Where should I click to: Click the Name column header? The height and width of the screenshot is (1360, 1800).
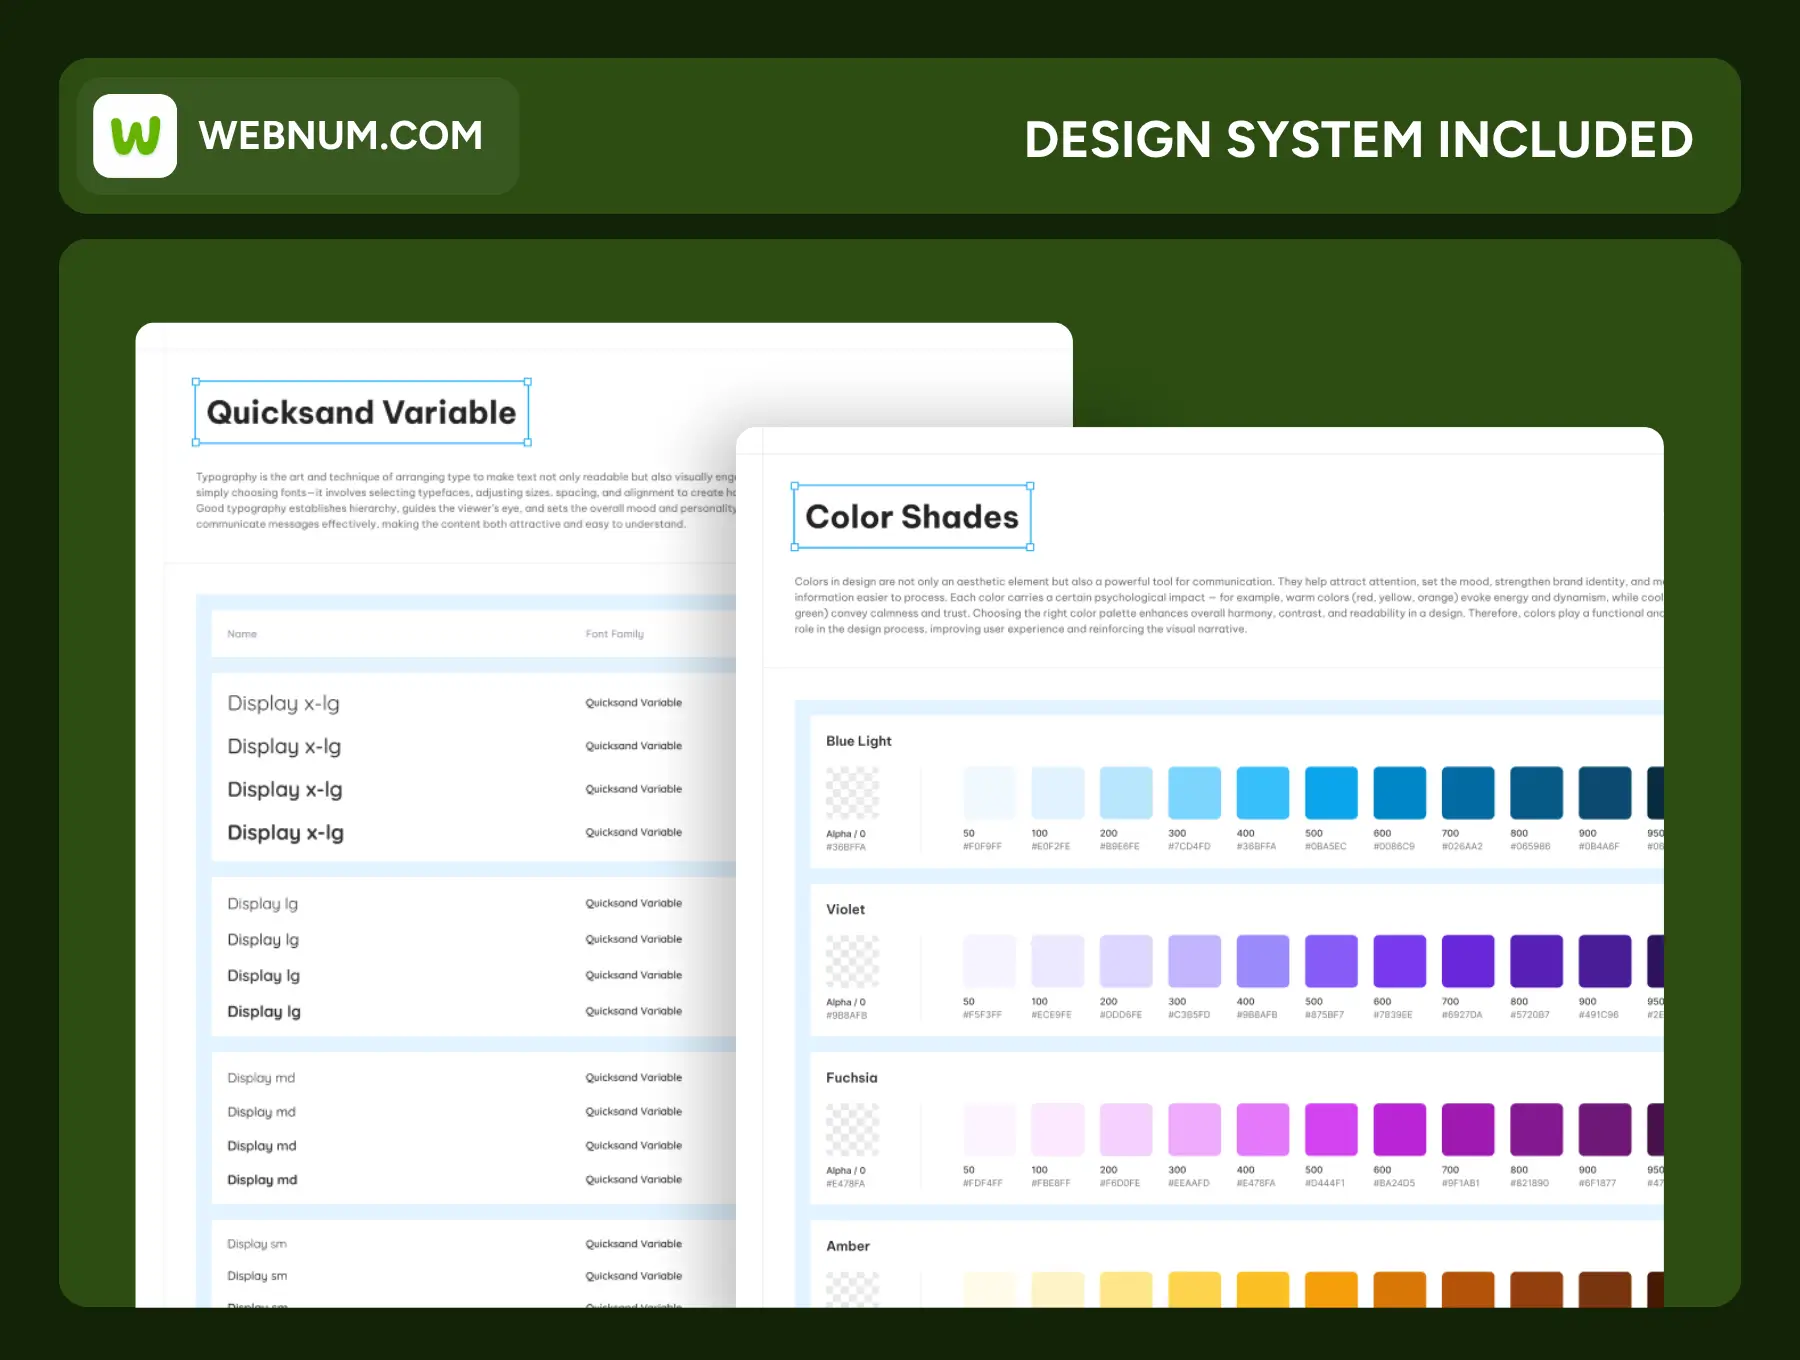point(242,634)
